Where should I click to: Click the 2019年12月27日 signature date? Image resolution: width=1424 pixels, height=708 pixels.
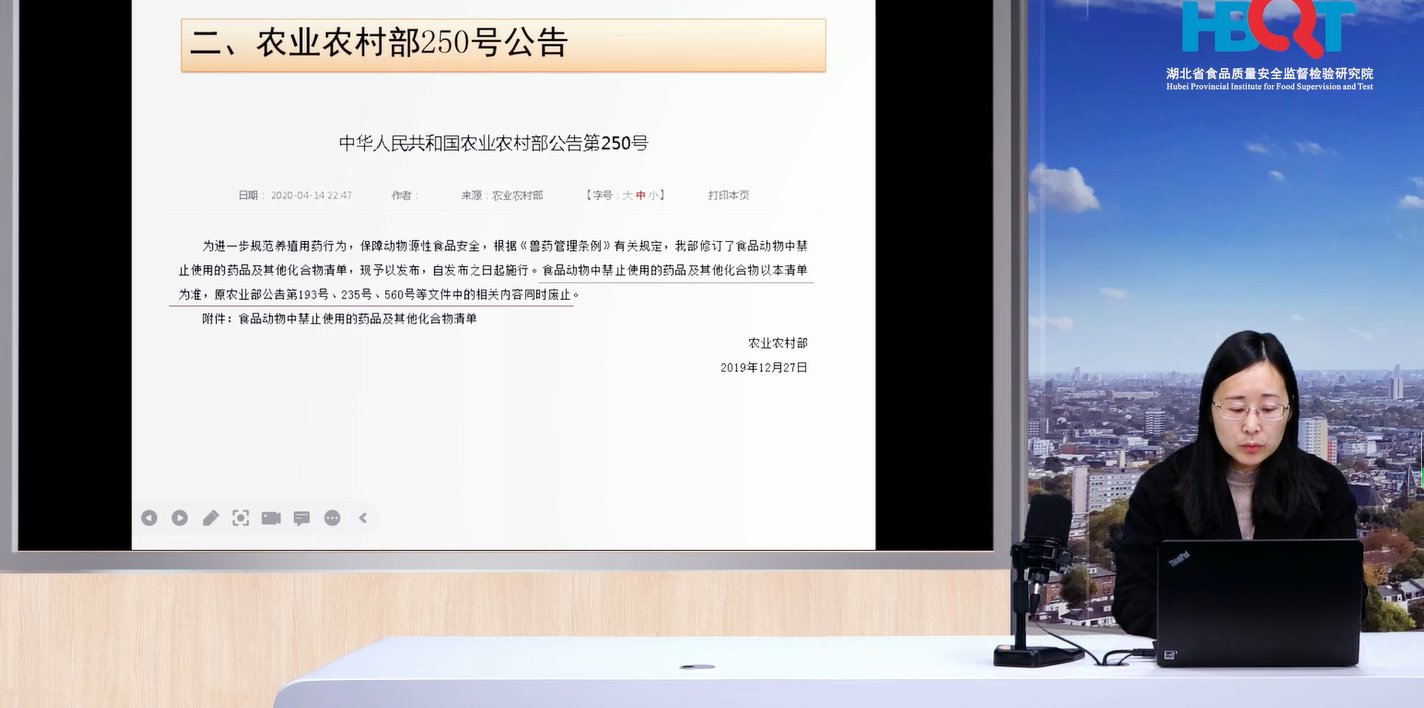pos(763,368)
